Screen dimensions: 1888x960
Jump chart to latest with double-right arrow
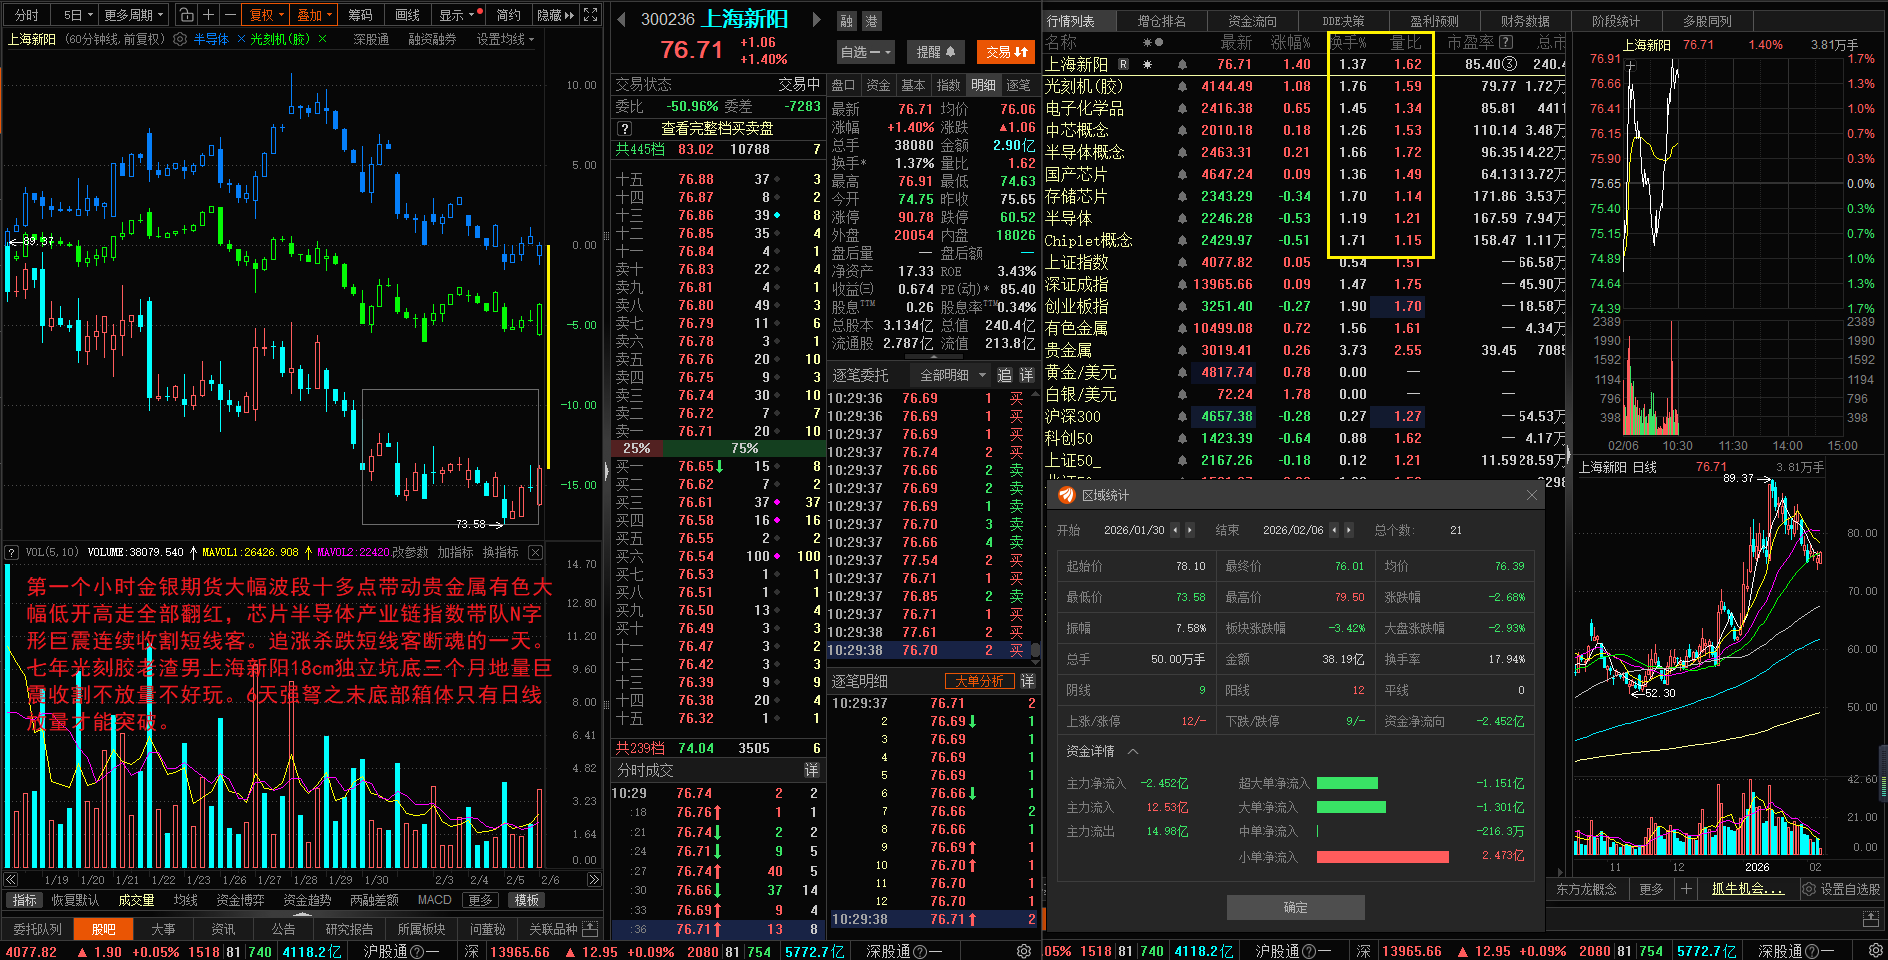click(594, 880)
